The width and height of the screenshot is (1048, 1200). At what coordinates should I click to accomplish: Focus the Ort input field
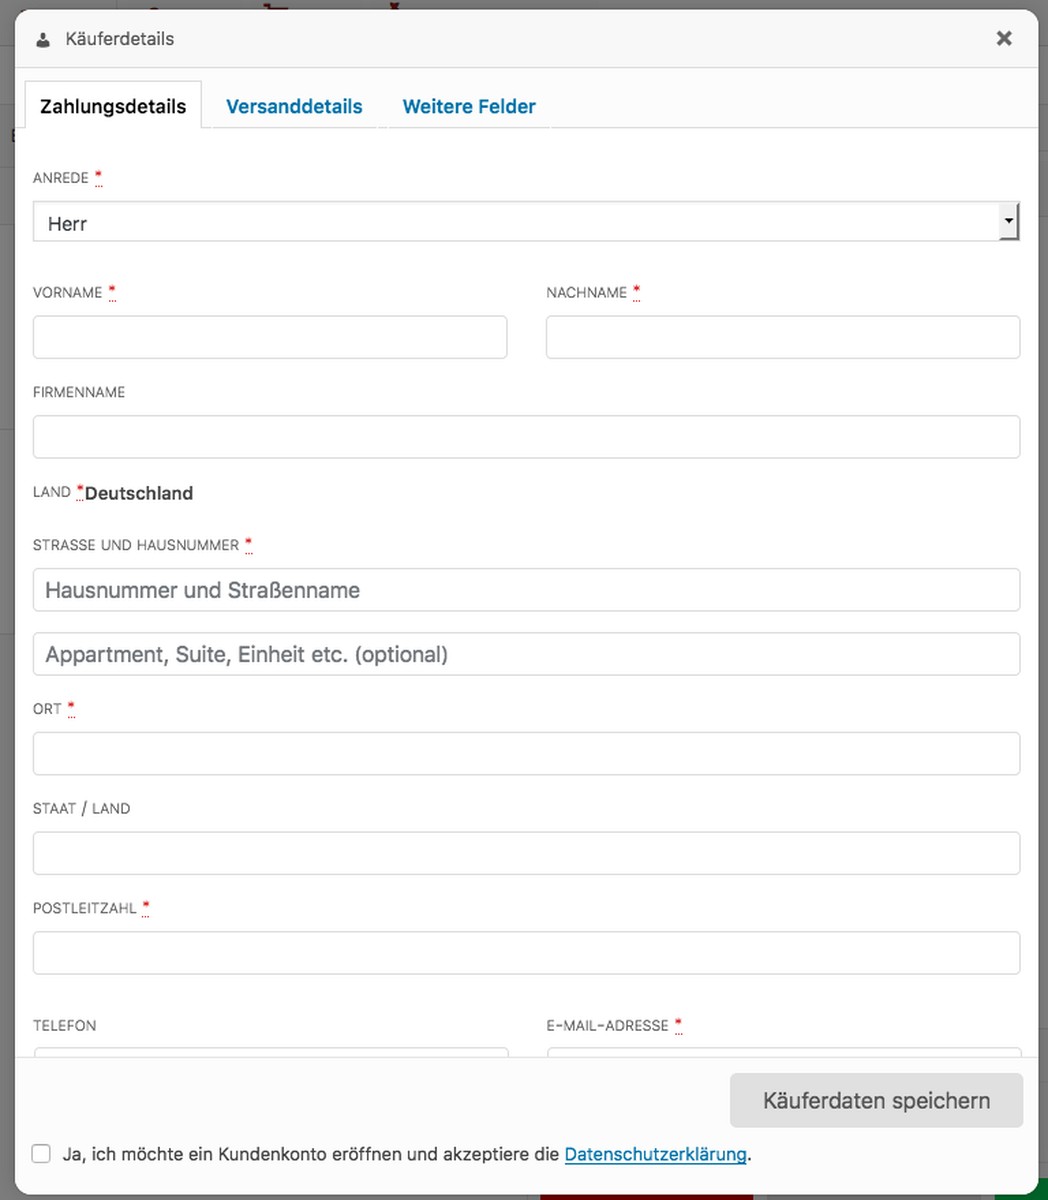526,753
